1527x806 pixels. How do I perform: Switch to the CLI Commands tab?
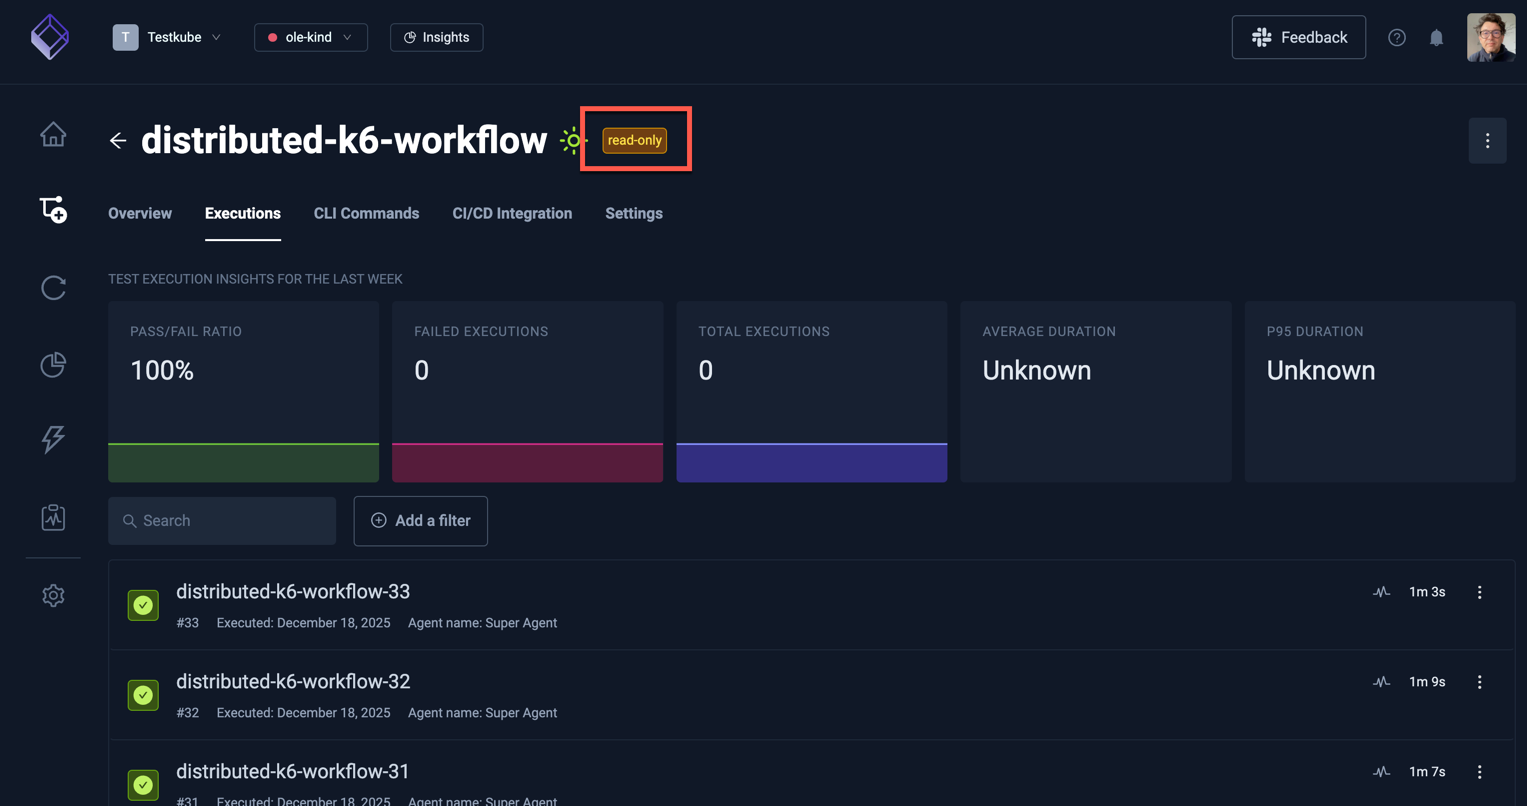[366, 213]
